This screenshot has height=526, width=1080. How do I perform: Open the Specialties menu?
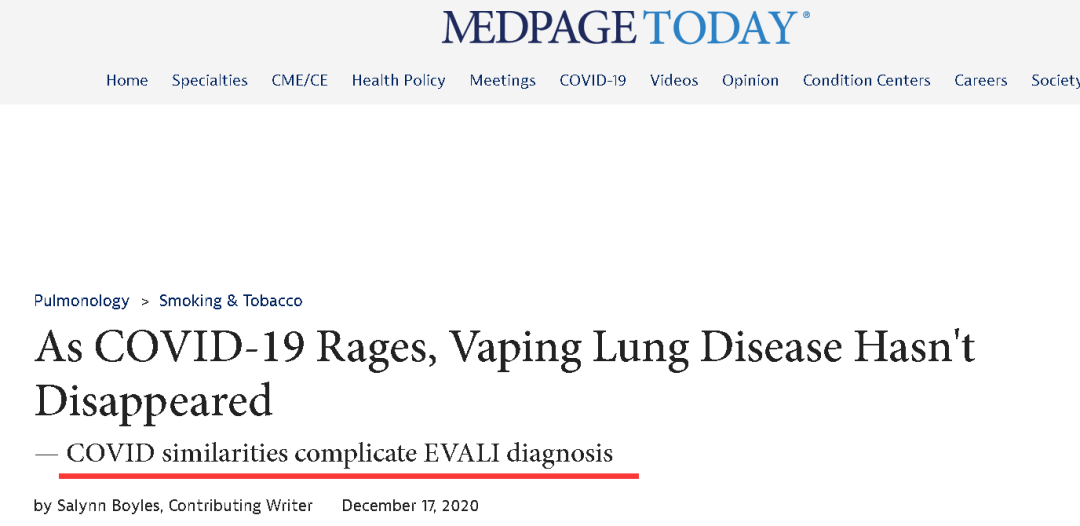pos(210,81)
